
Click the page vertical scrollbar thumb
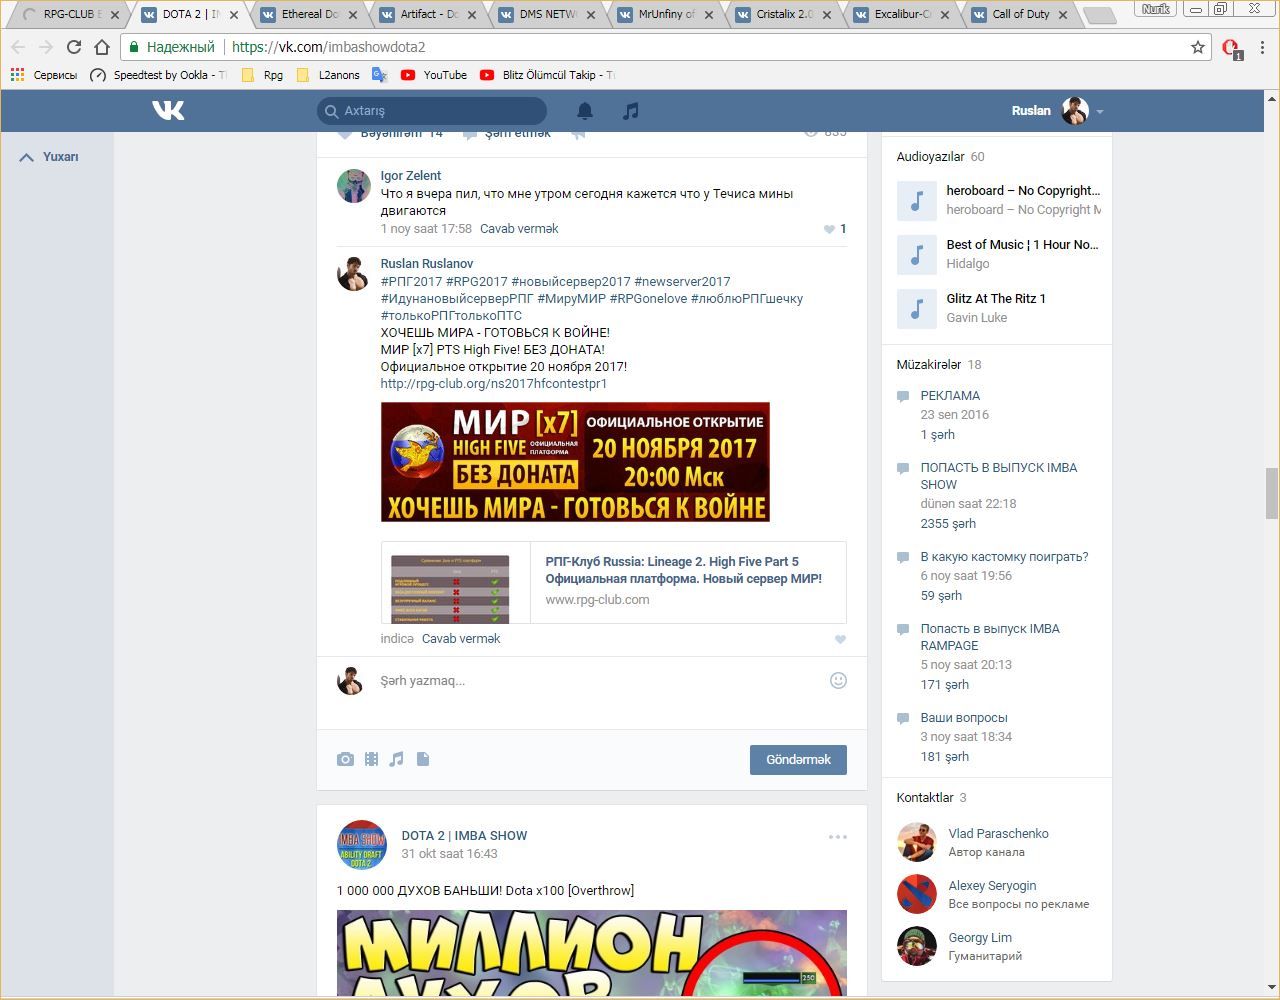[1272, 493]
